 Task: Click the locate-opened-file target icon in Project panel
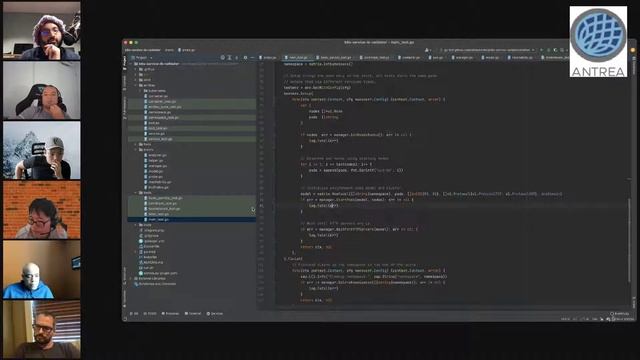point(222,58)
